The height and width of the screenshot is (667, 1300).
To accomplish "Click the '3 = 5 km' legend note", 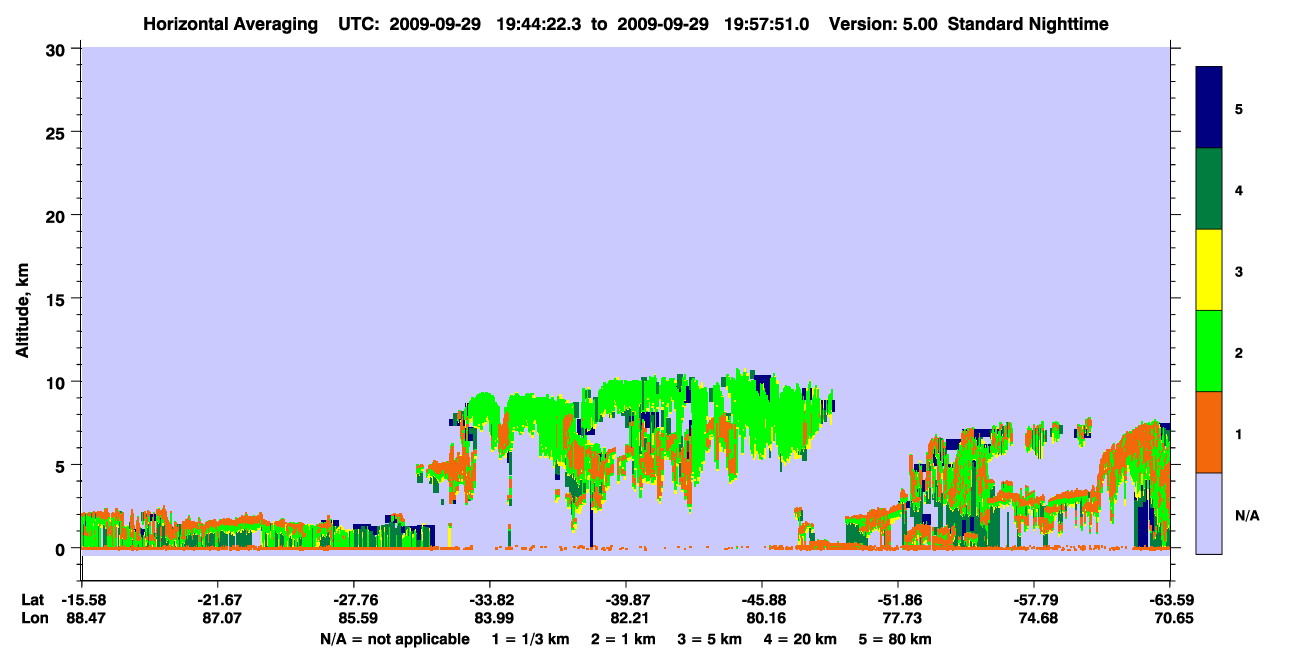I will pyautogui.click(x=710, y=639).
